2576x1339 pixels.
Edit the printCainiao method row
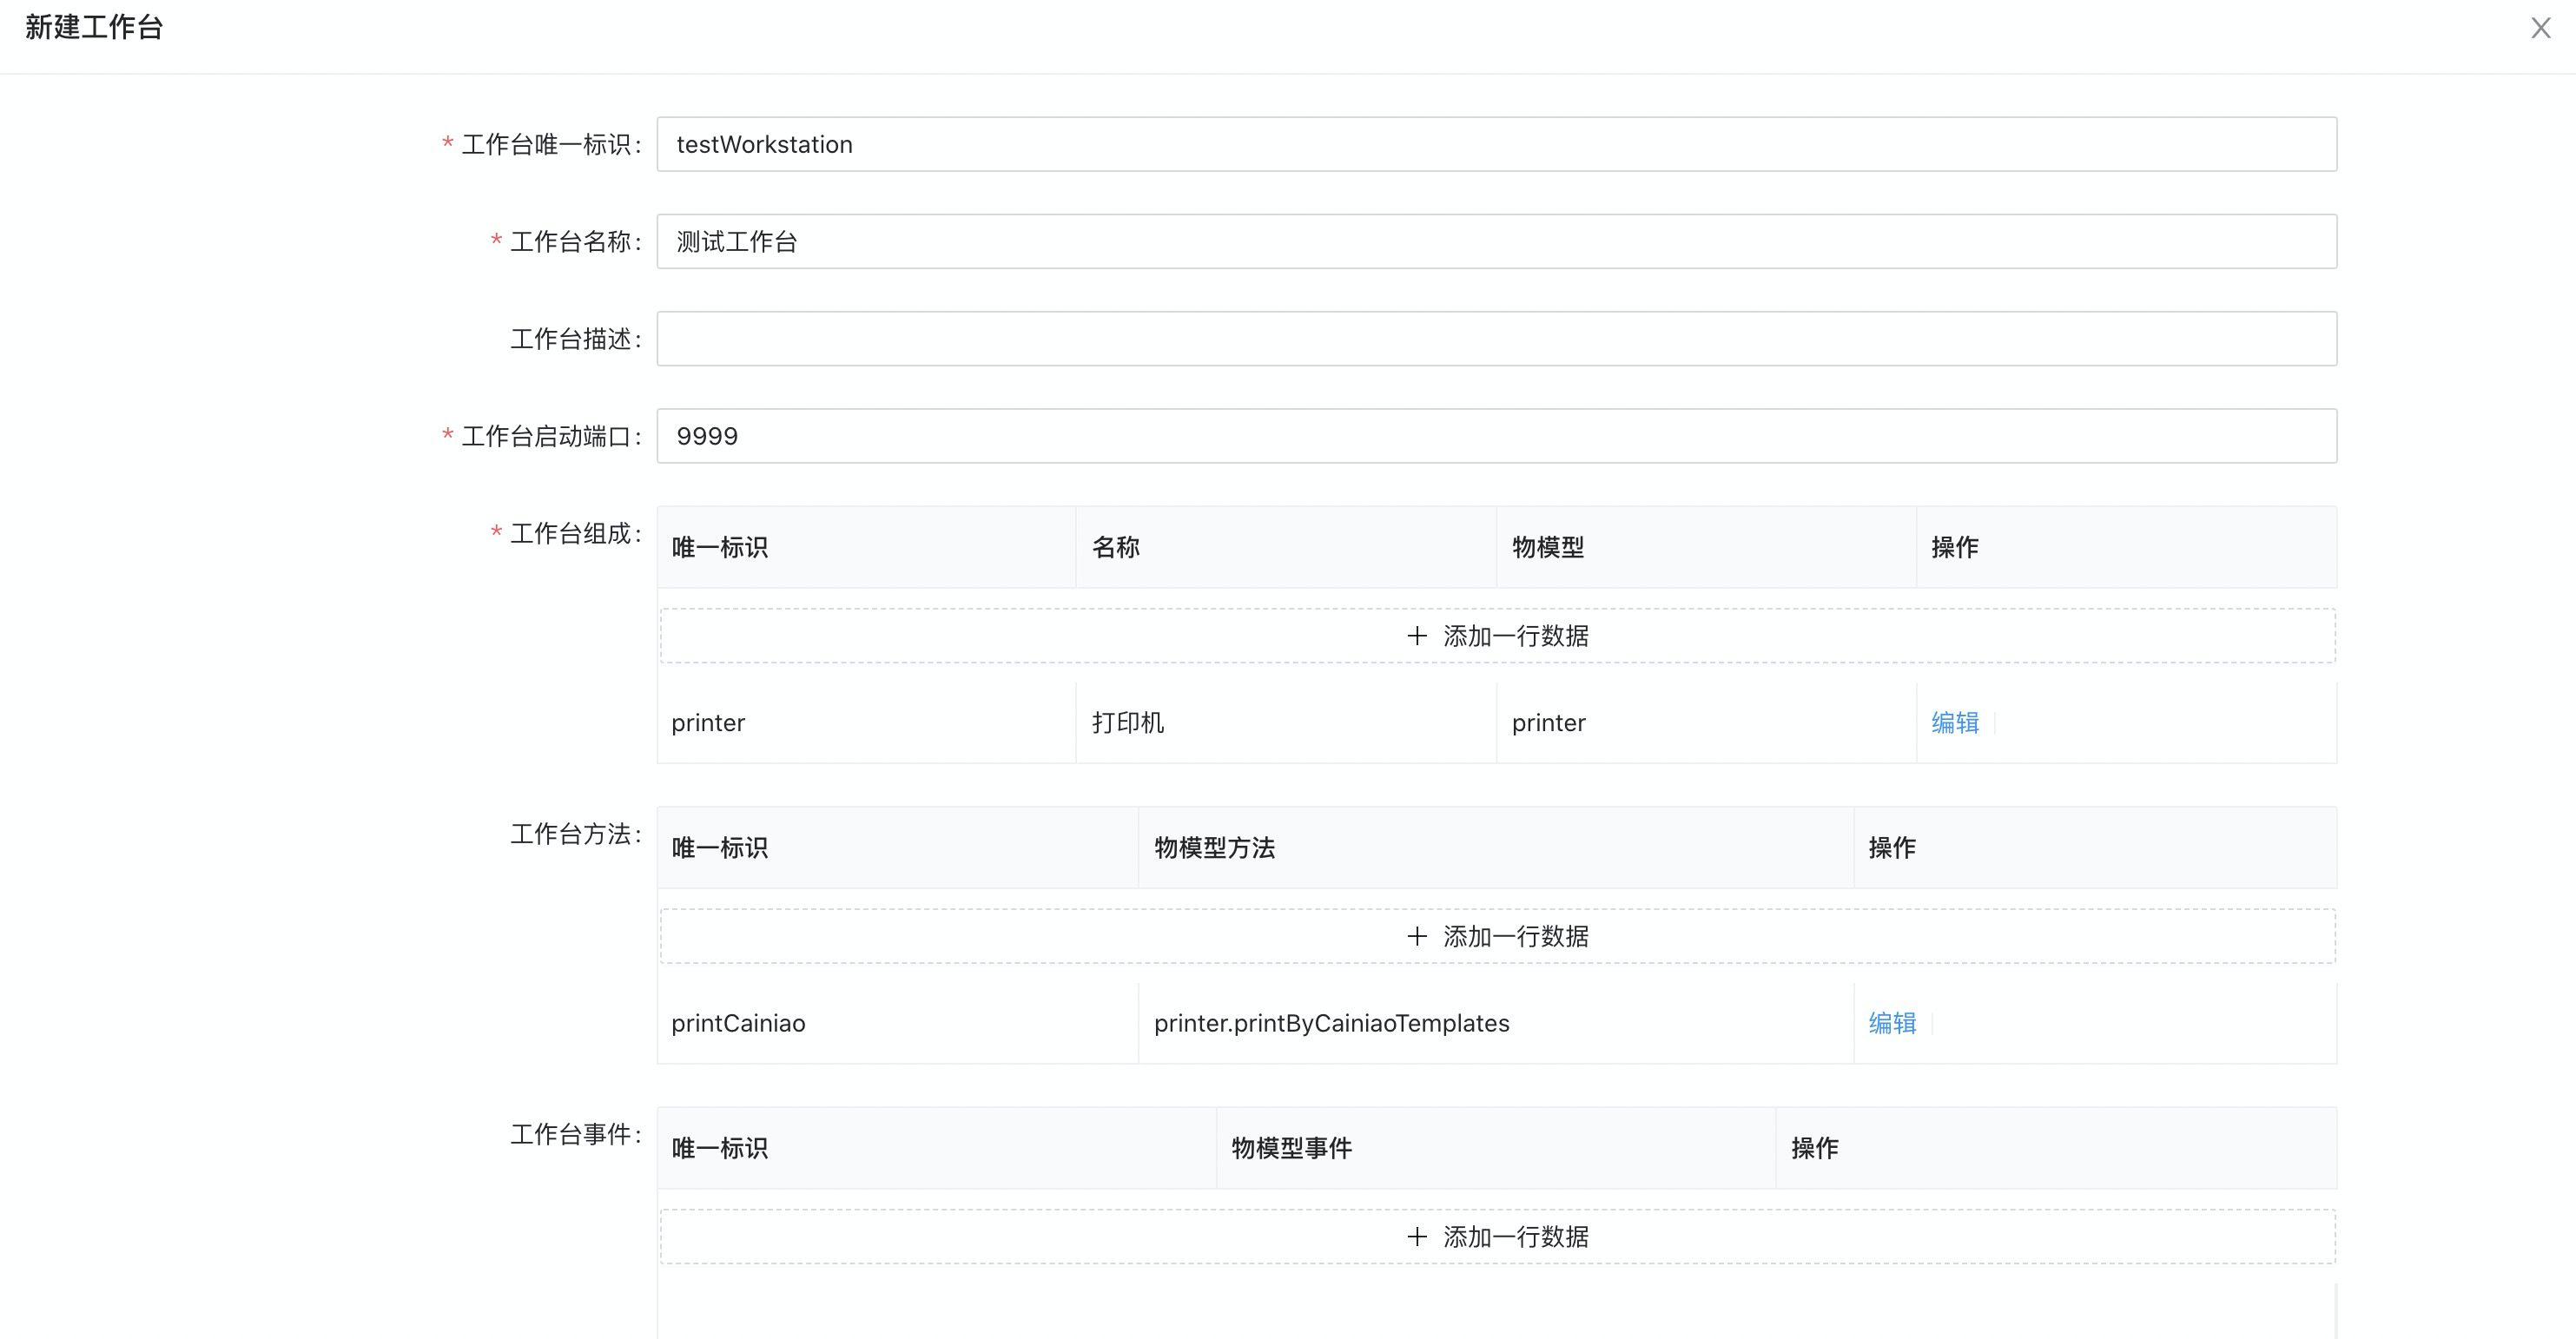1892,1023
